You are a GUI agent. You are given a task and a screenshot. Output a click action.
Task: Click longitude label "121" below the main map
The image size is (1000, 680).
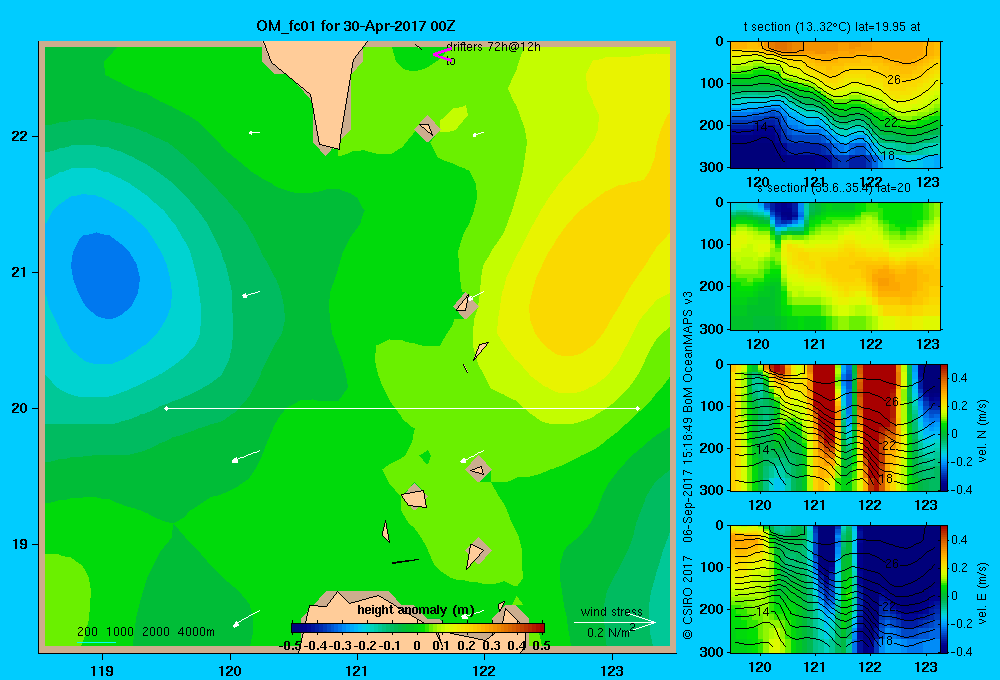coord(357,670)
